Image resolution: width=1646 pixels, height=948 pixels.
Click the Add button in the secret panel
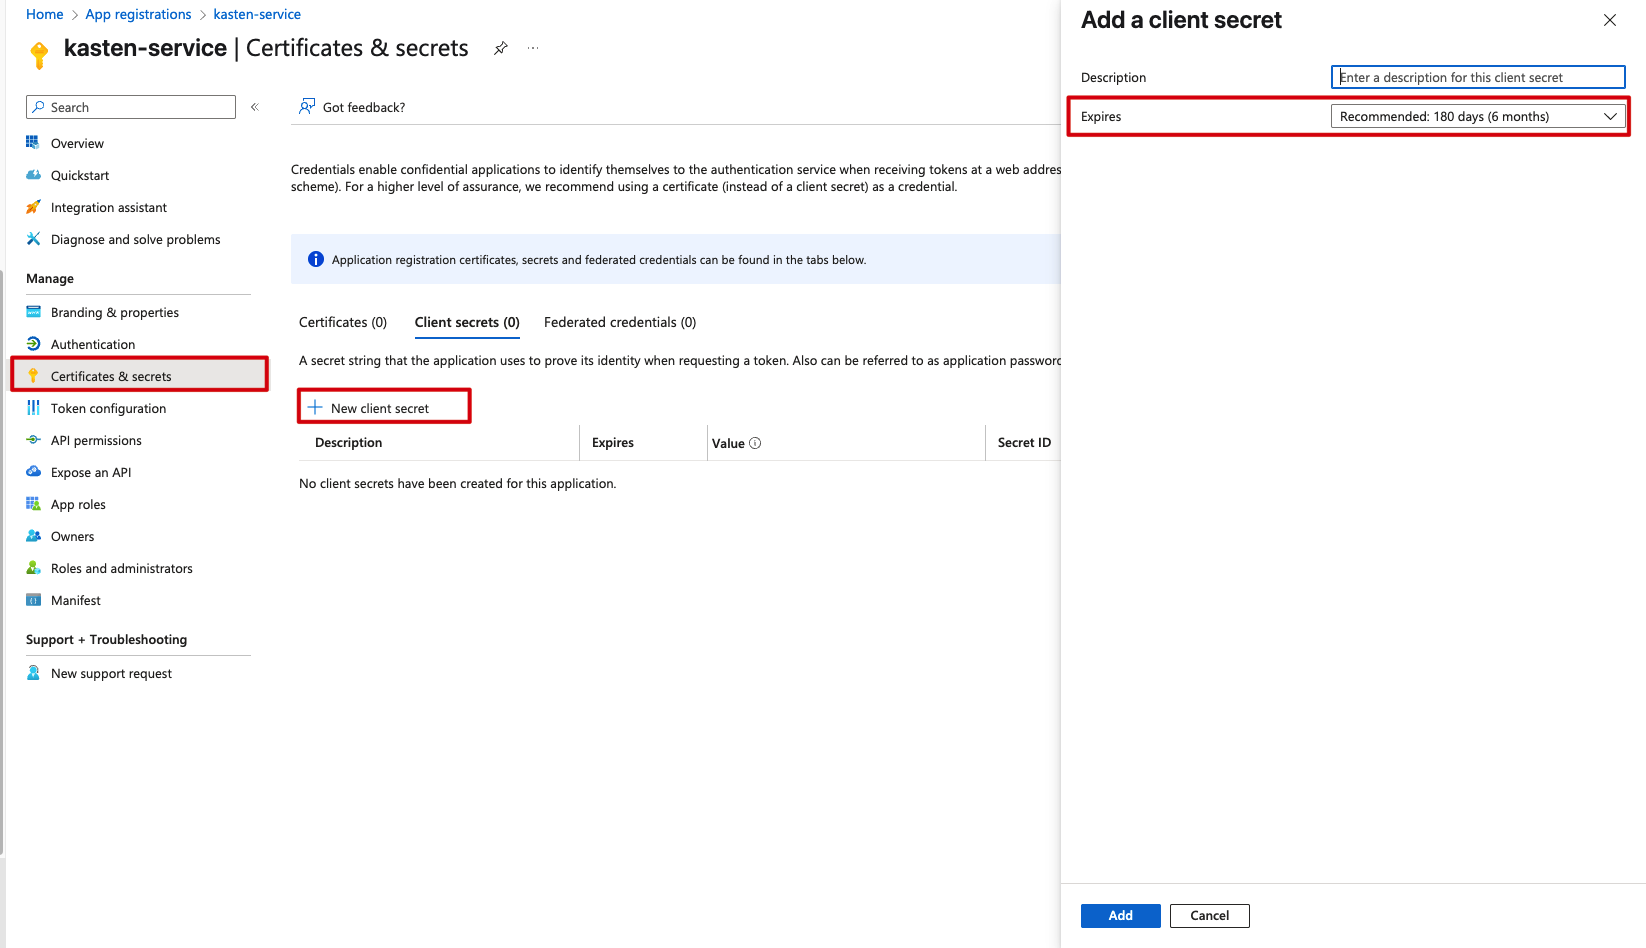[x=1120, y=915]
